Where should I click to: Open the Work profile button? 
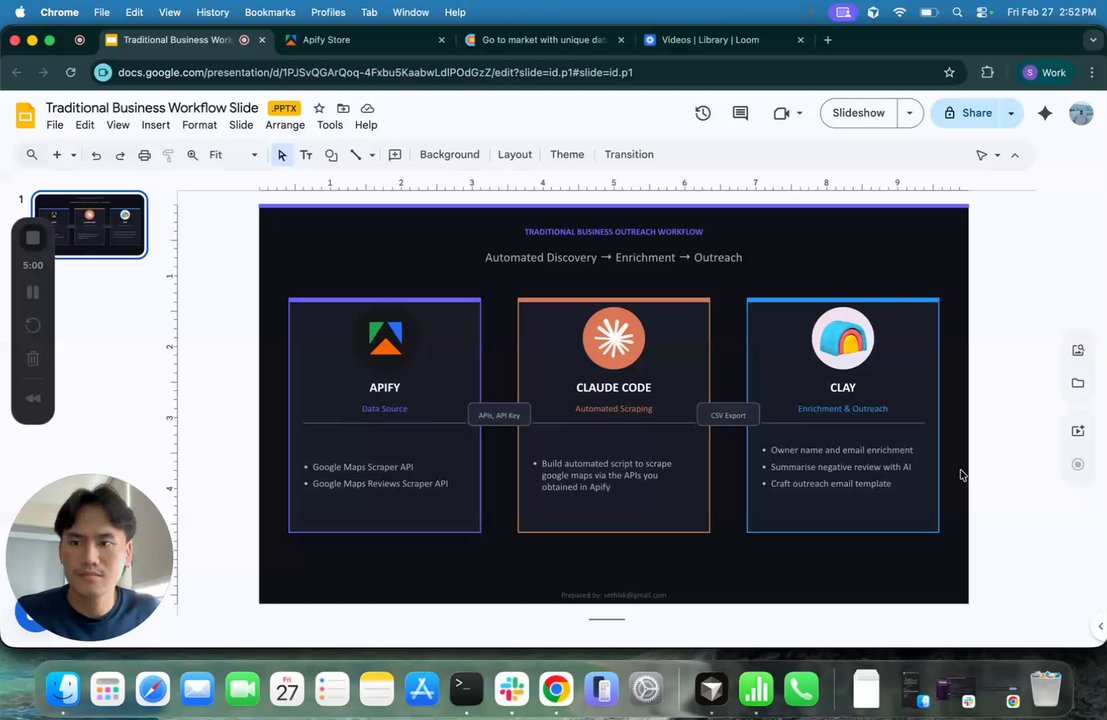coord(1044,72)
